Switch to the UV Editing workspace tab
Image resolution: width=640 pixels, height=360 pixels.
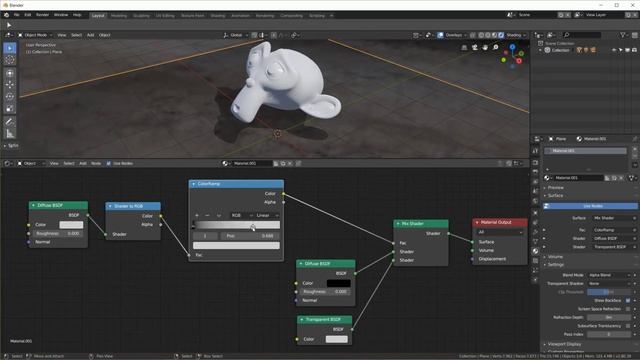tap(165, 16)
